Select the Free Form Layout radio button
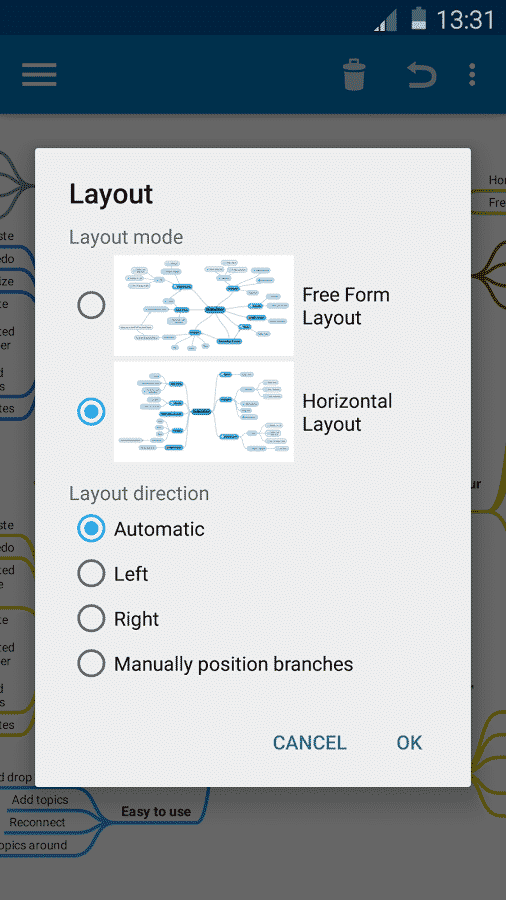This screenshot has width=506, height=900. click(x=91, y=305)
